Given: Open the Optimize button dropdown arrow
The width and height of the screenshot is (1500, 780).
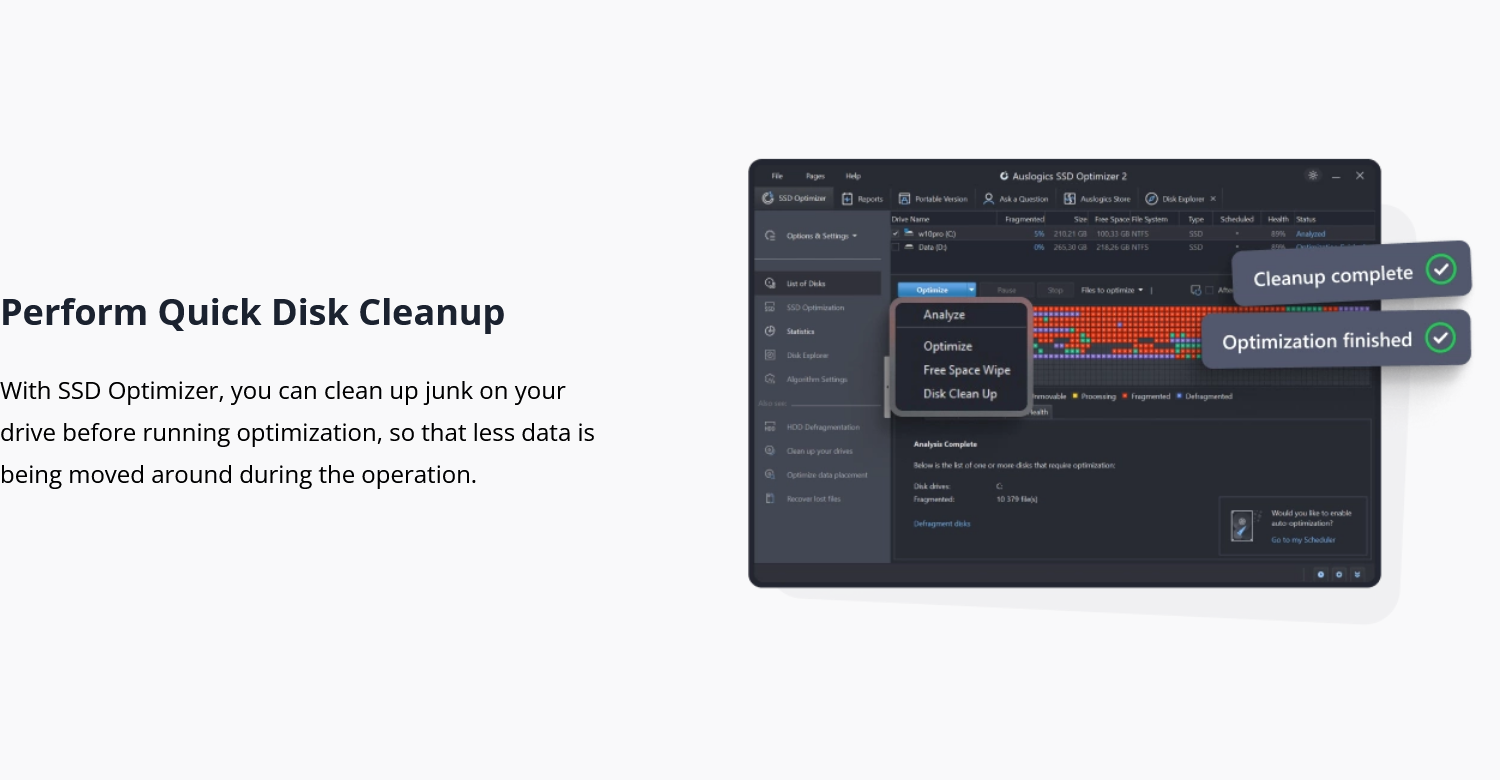Looking at the screenshot, I should (x=971, y=290).
